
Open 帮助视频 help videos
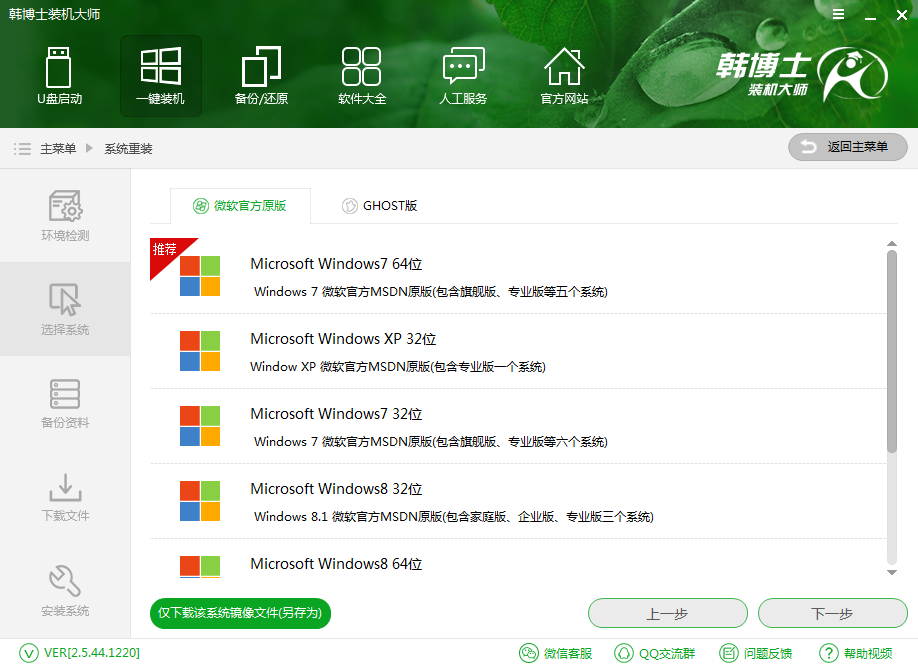(856, 653)
